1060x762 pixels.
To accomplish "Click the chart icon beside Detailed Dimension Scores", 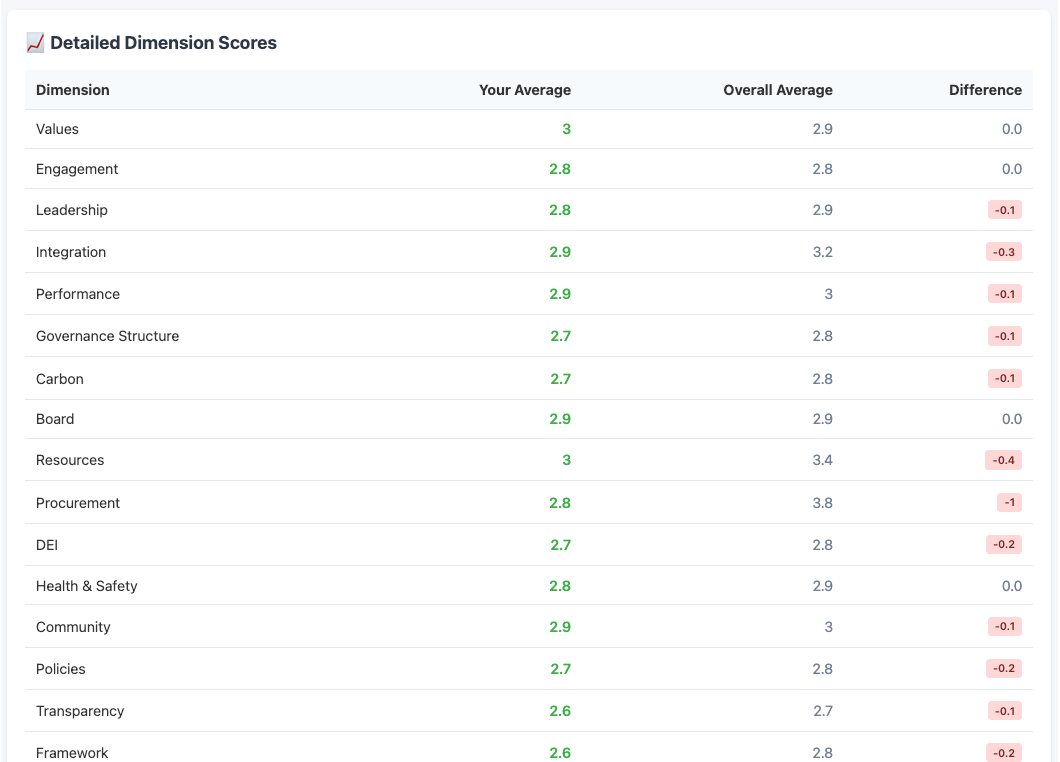I will pyautogui.click(x=35, y=43).
